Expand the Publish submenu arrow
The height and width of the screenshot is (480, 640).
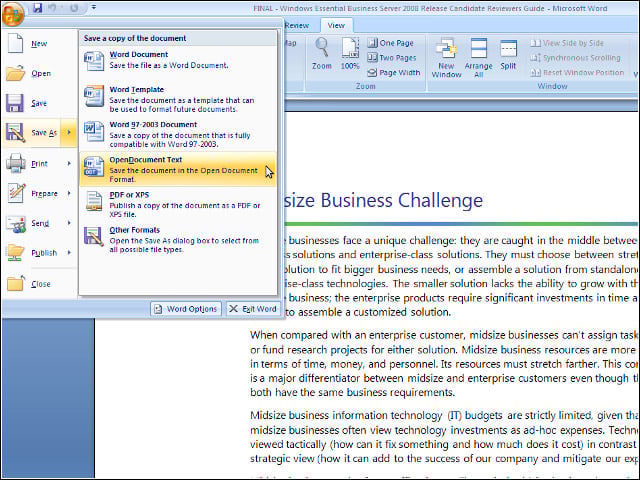click(x=69, y=253)
